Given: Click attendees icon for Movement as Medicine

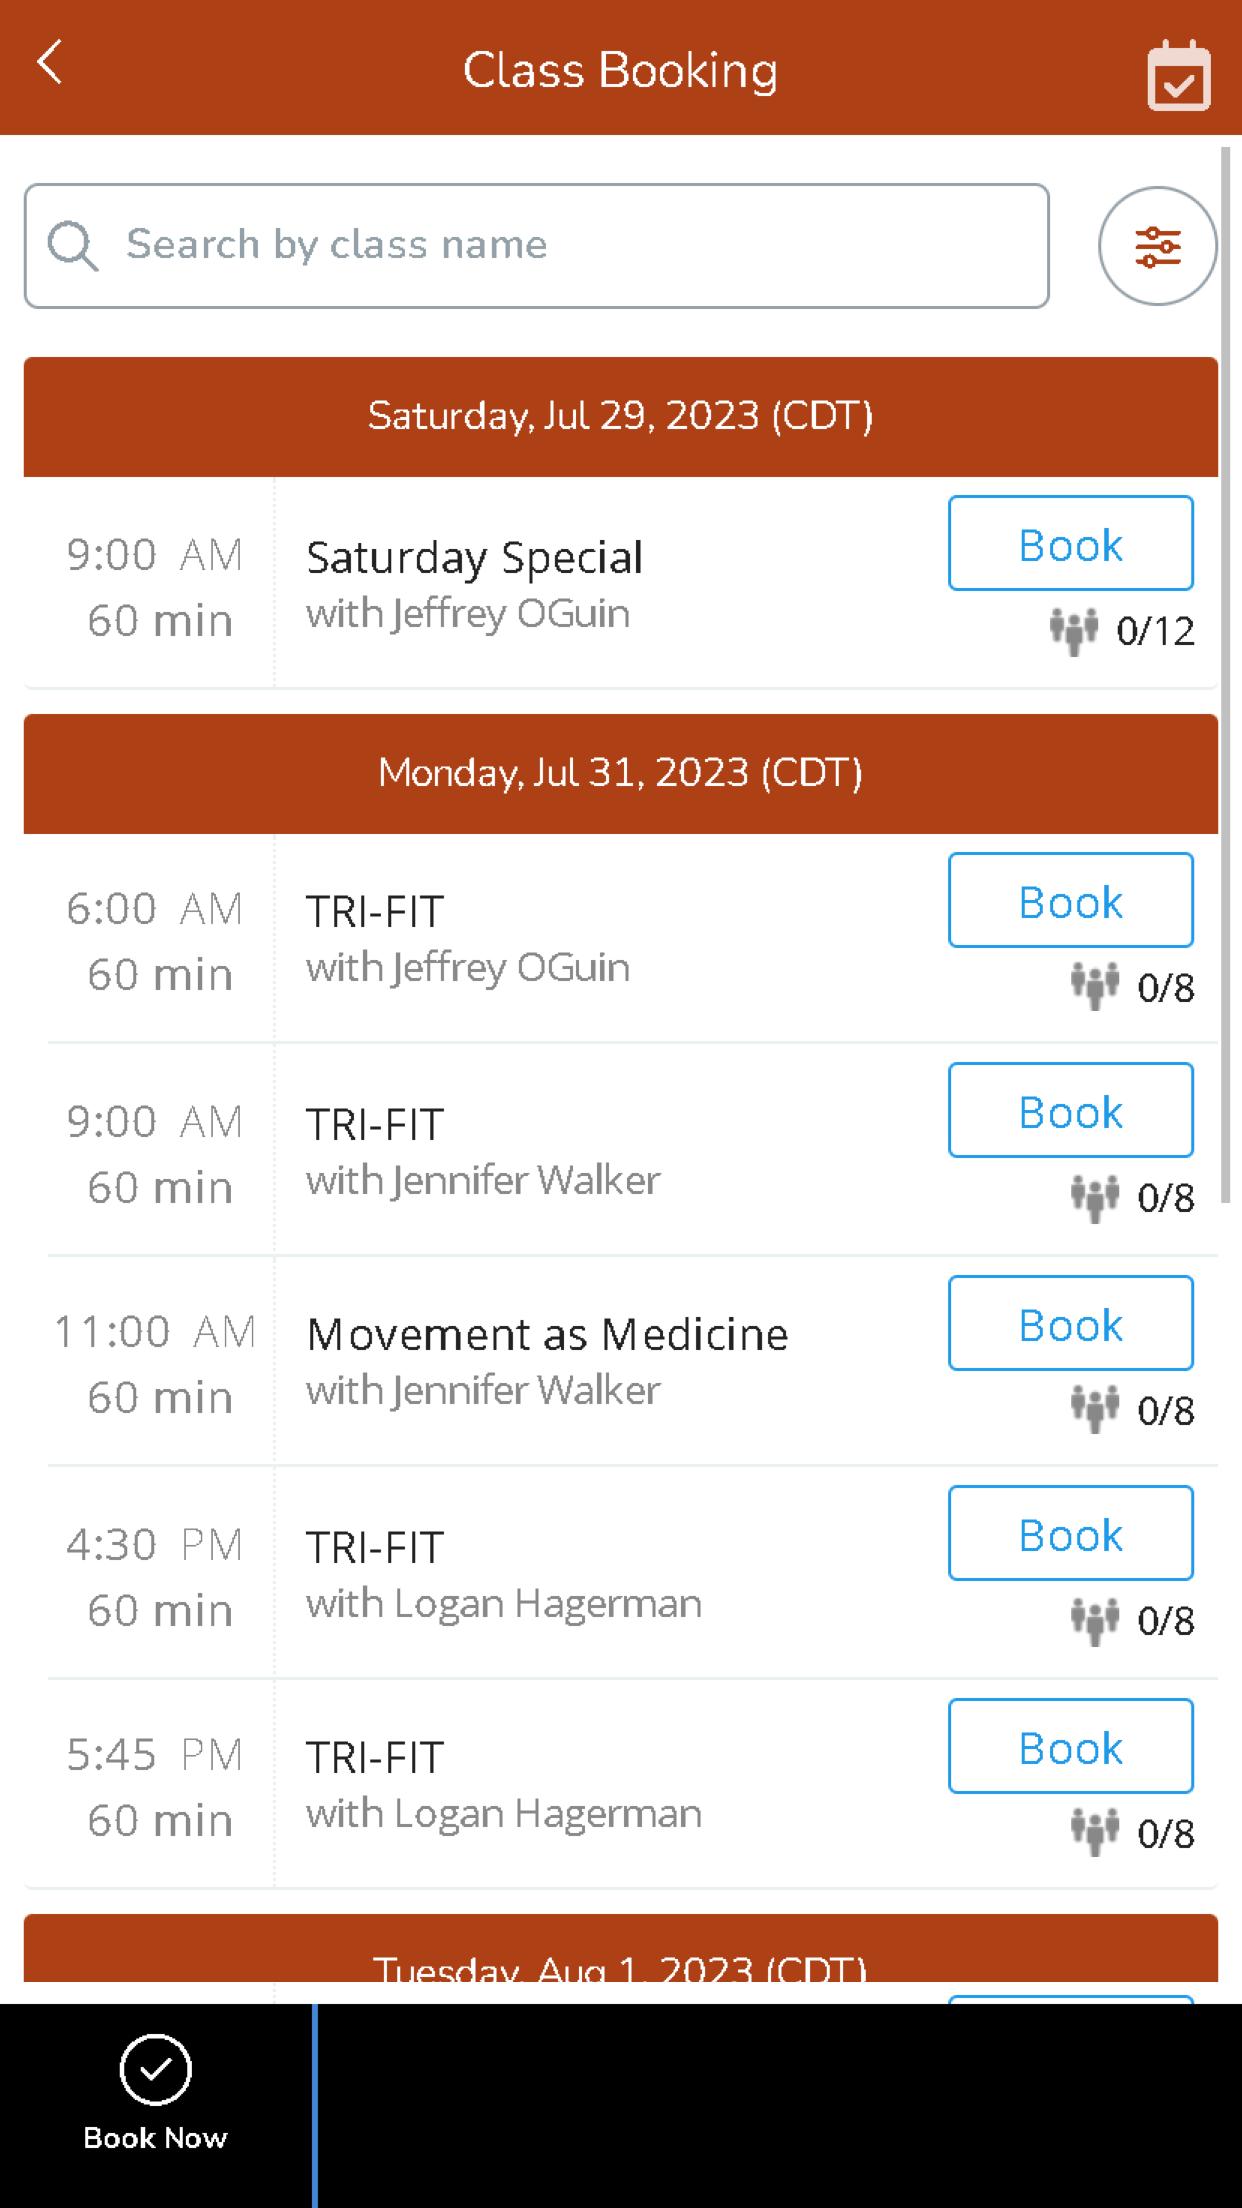Looking at the screenshot, I should (x=1095, y=1409).
